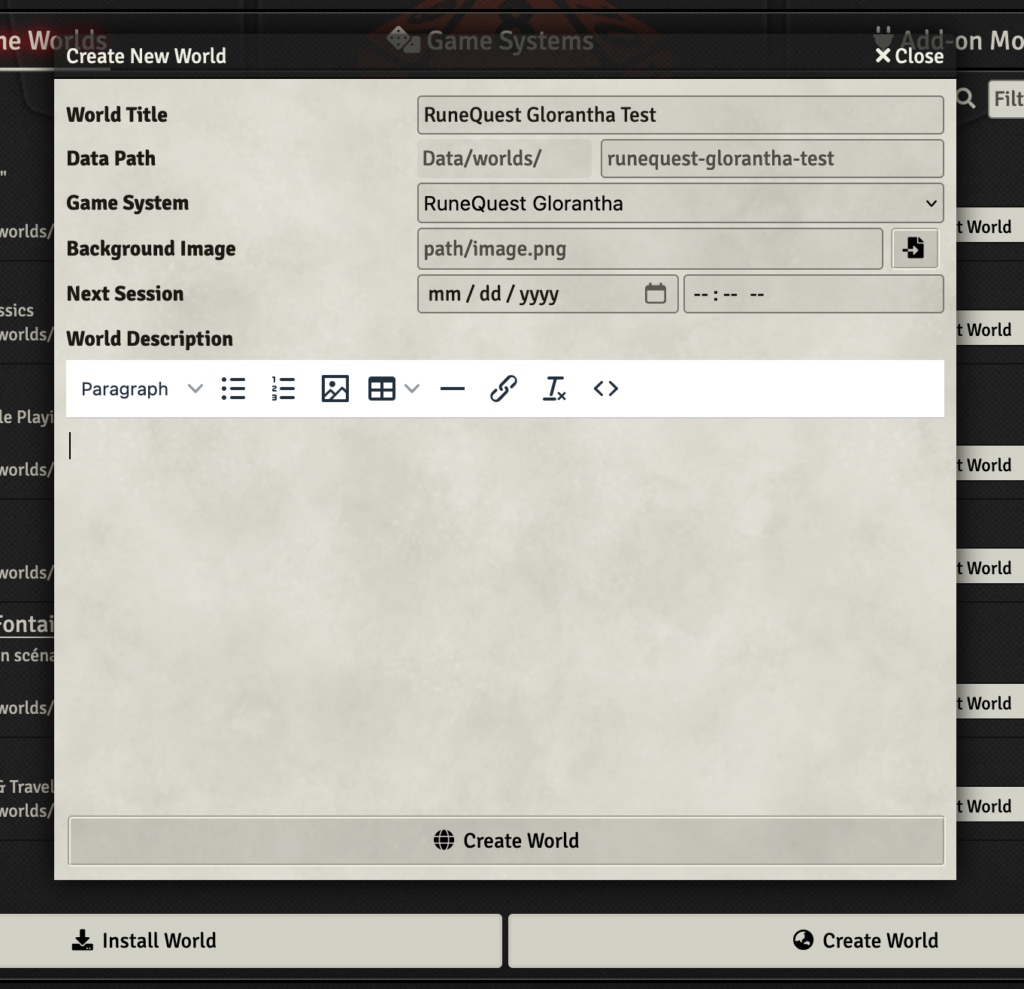The image size is (1024, 989).
Task: Open the Next Session calendar picker
Action: [x=656, y=293]
